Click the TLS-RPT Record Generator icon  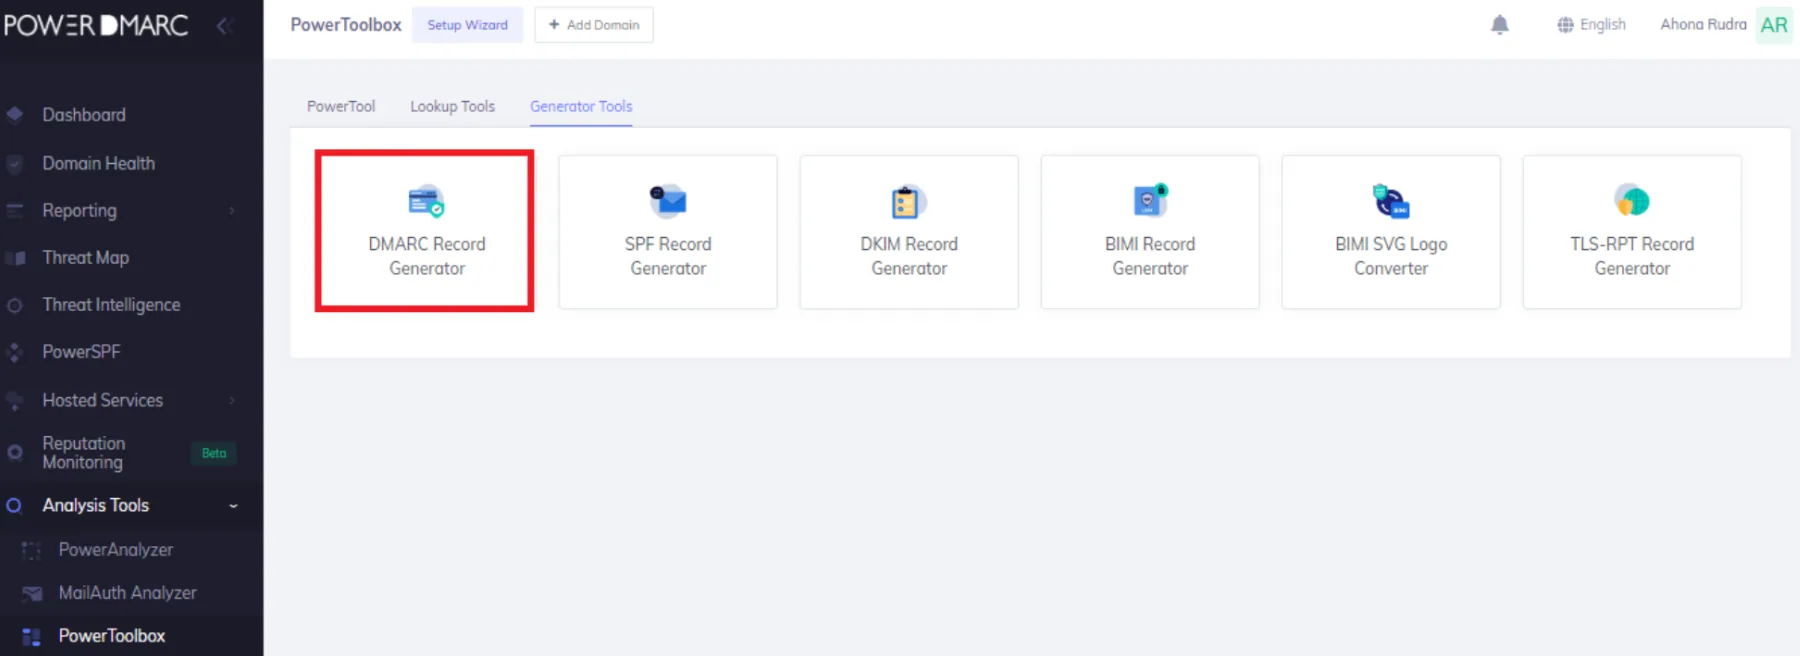(1632, 201)
